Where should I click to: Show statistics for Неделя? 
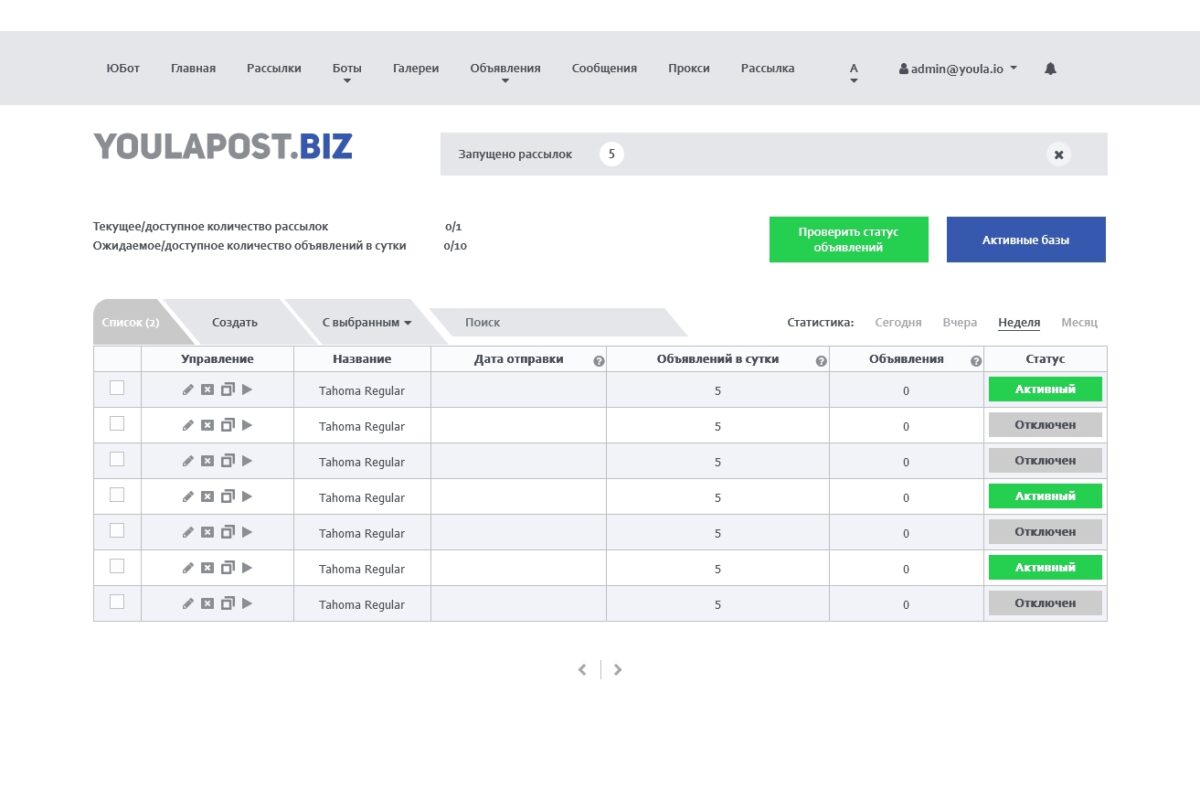[1019, 322]
